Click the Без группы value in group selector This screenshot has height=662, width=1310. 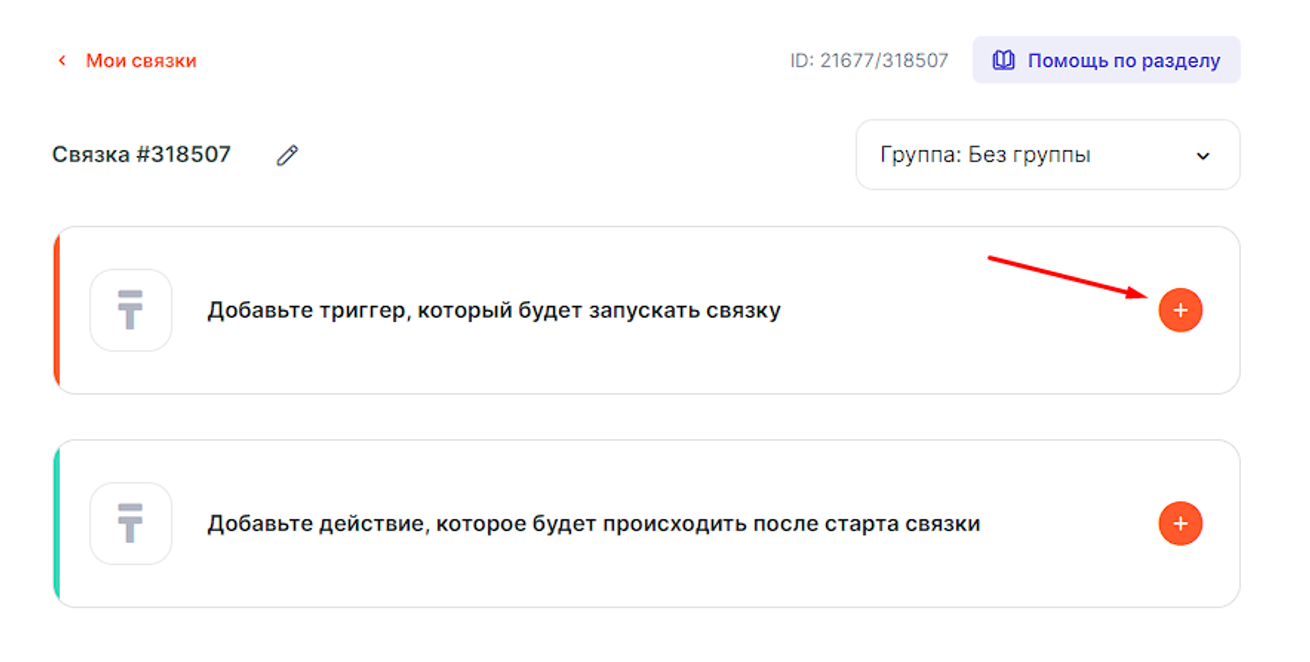[x=1030, y=155]
